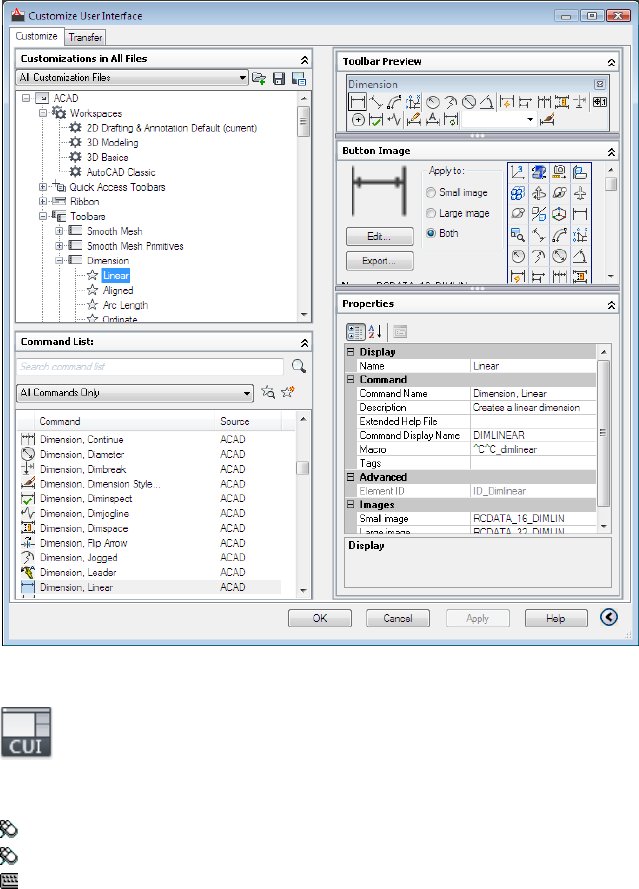Collapse the Properties pane
Viewport: 639px width, 889px height.
tap(611, 305)
